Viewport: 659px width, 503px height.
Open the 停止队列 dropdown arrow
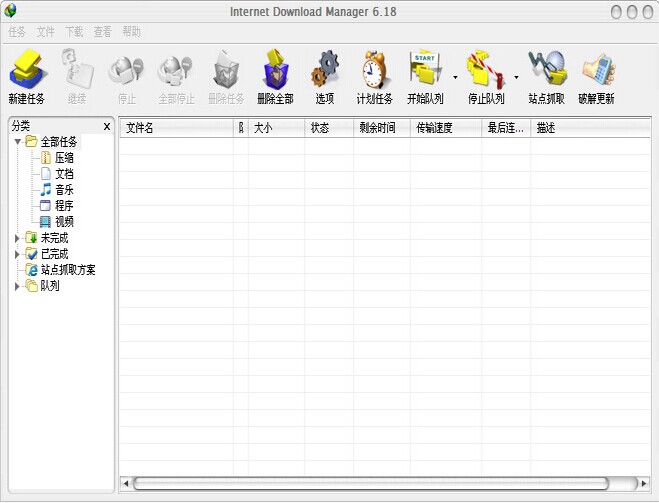pos(516,77)
